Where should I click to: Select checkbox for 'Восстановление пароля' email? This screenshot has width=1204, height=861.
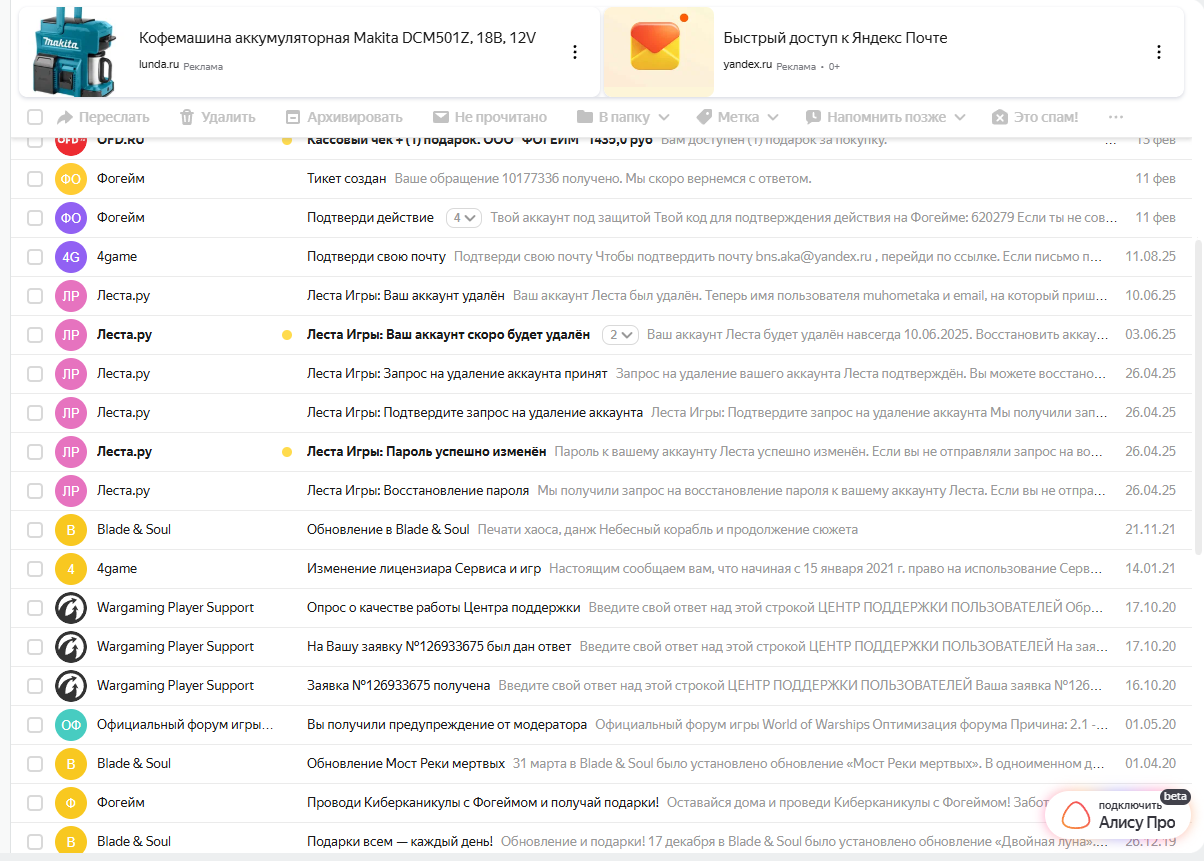(35, 491)
